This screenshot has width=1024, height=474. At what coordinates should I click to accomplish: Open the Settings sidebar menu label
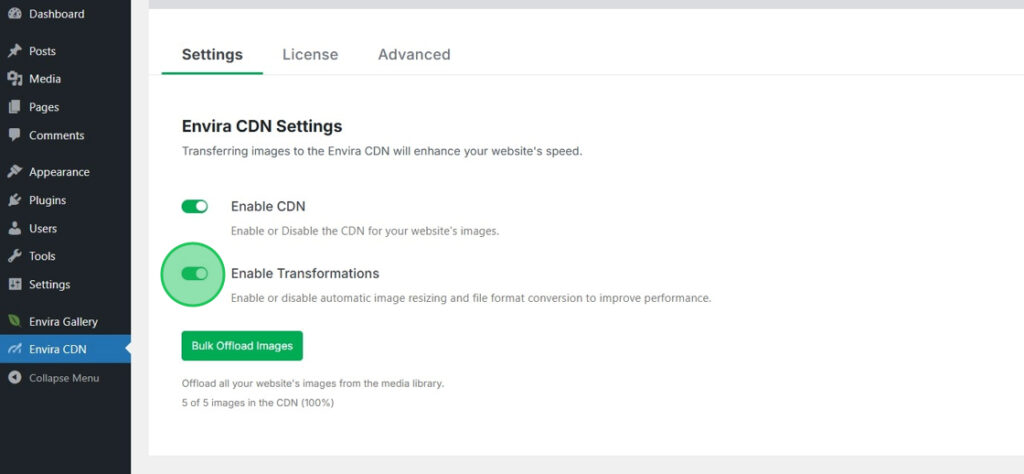point(50,285)
